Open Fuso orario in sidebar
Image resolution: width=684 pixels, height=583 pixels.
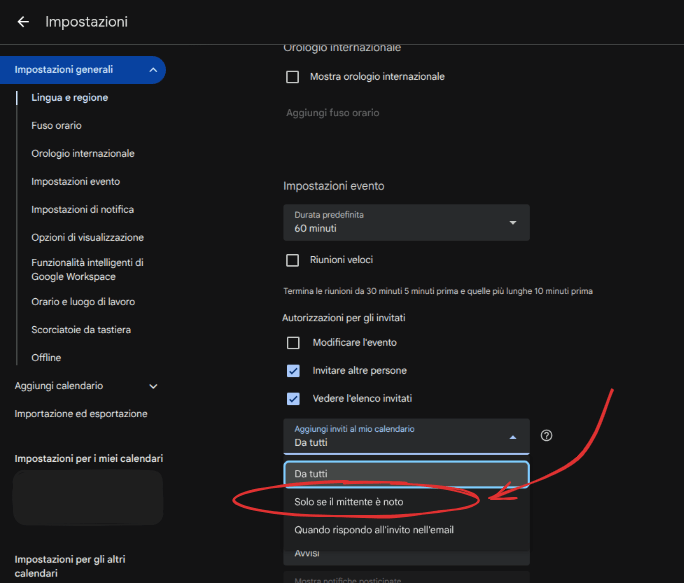(x=57, y=126)
